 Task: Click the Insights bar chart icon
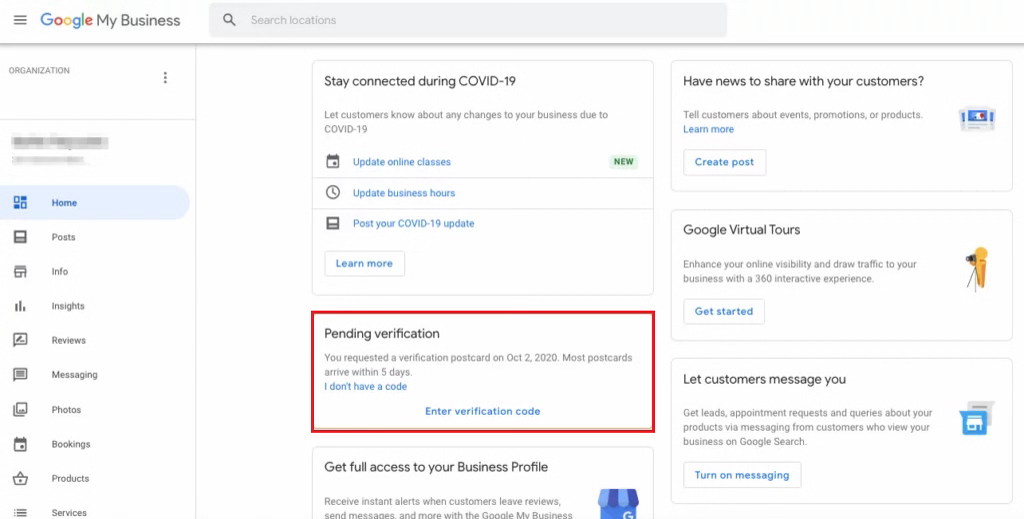(20, 306)
